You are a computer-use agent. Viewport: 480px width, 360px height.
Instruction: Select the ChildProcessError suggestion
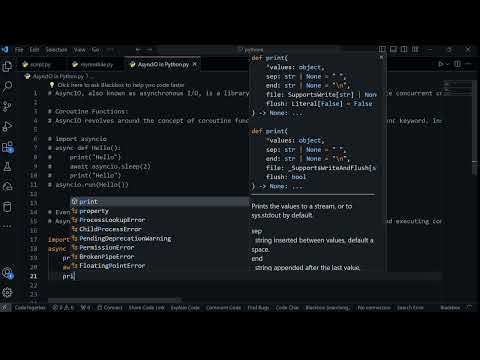(x=159, y=229)
